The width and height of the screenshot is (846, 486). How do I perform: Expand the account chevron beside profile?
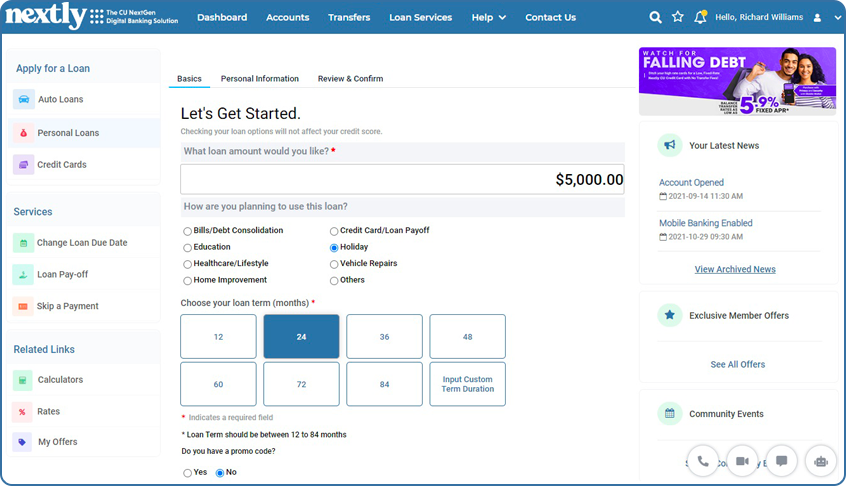click(x=837, y=18)
